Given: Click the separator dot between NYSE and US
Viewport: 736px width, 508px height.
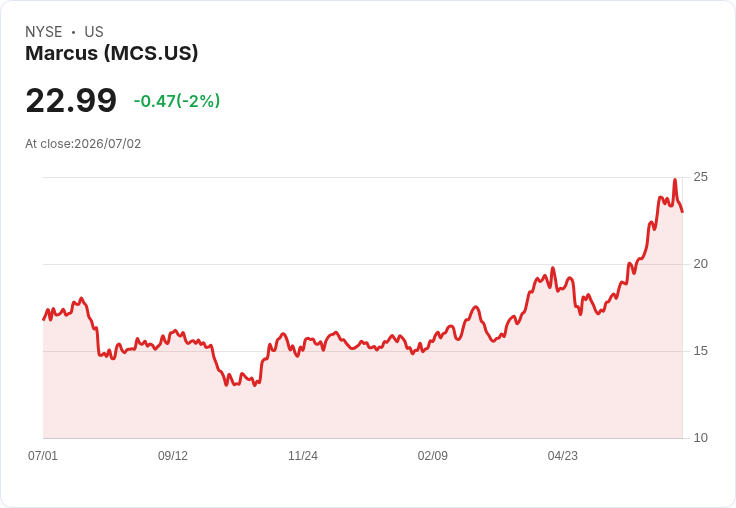Looking at the screenshot, I should (x=73, y=32).
